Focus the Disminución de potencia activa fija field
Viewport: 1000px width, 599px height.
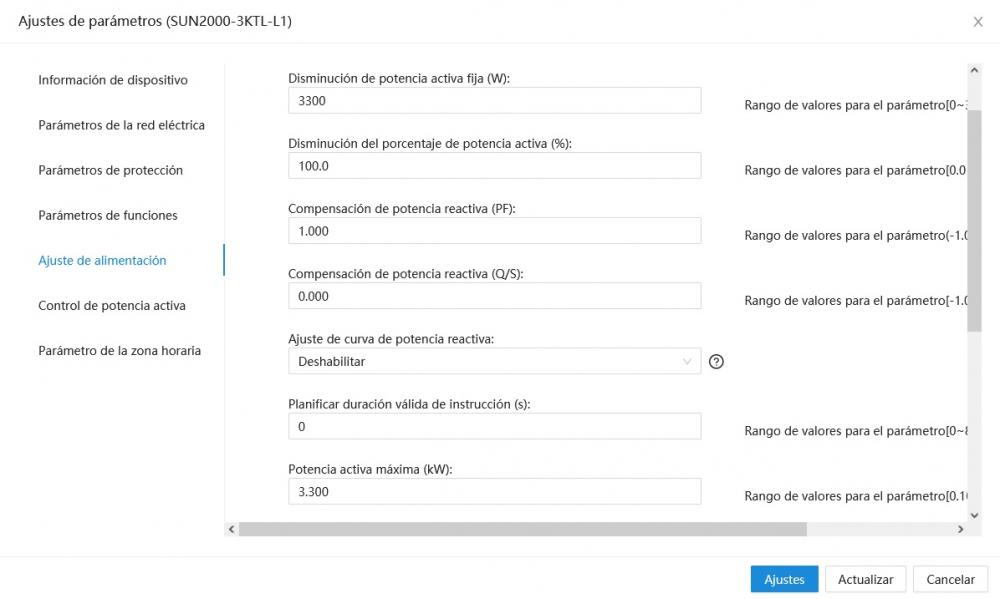(494, 101)
